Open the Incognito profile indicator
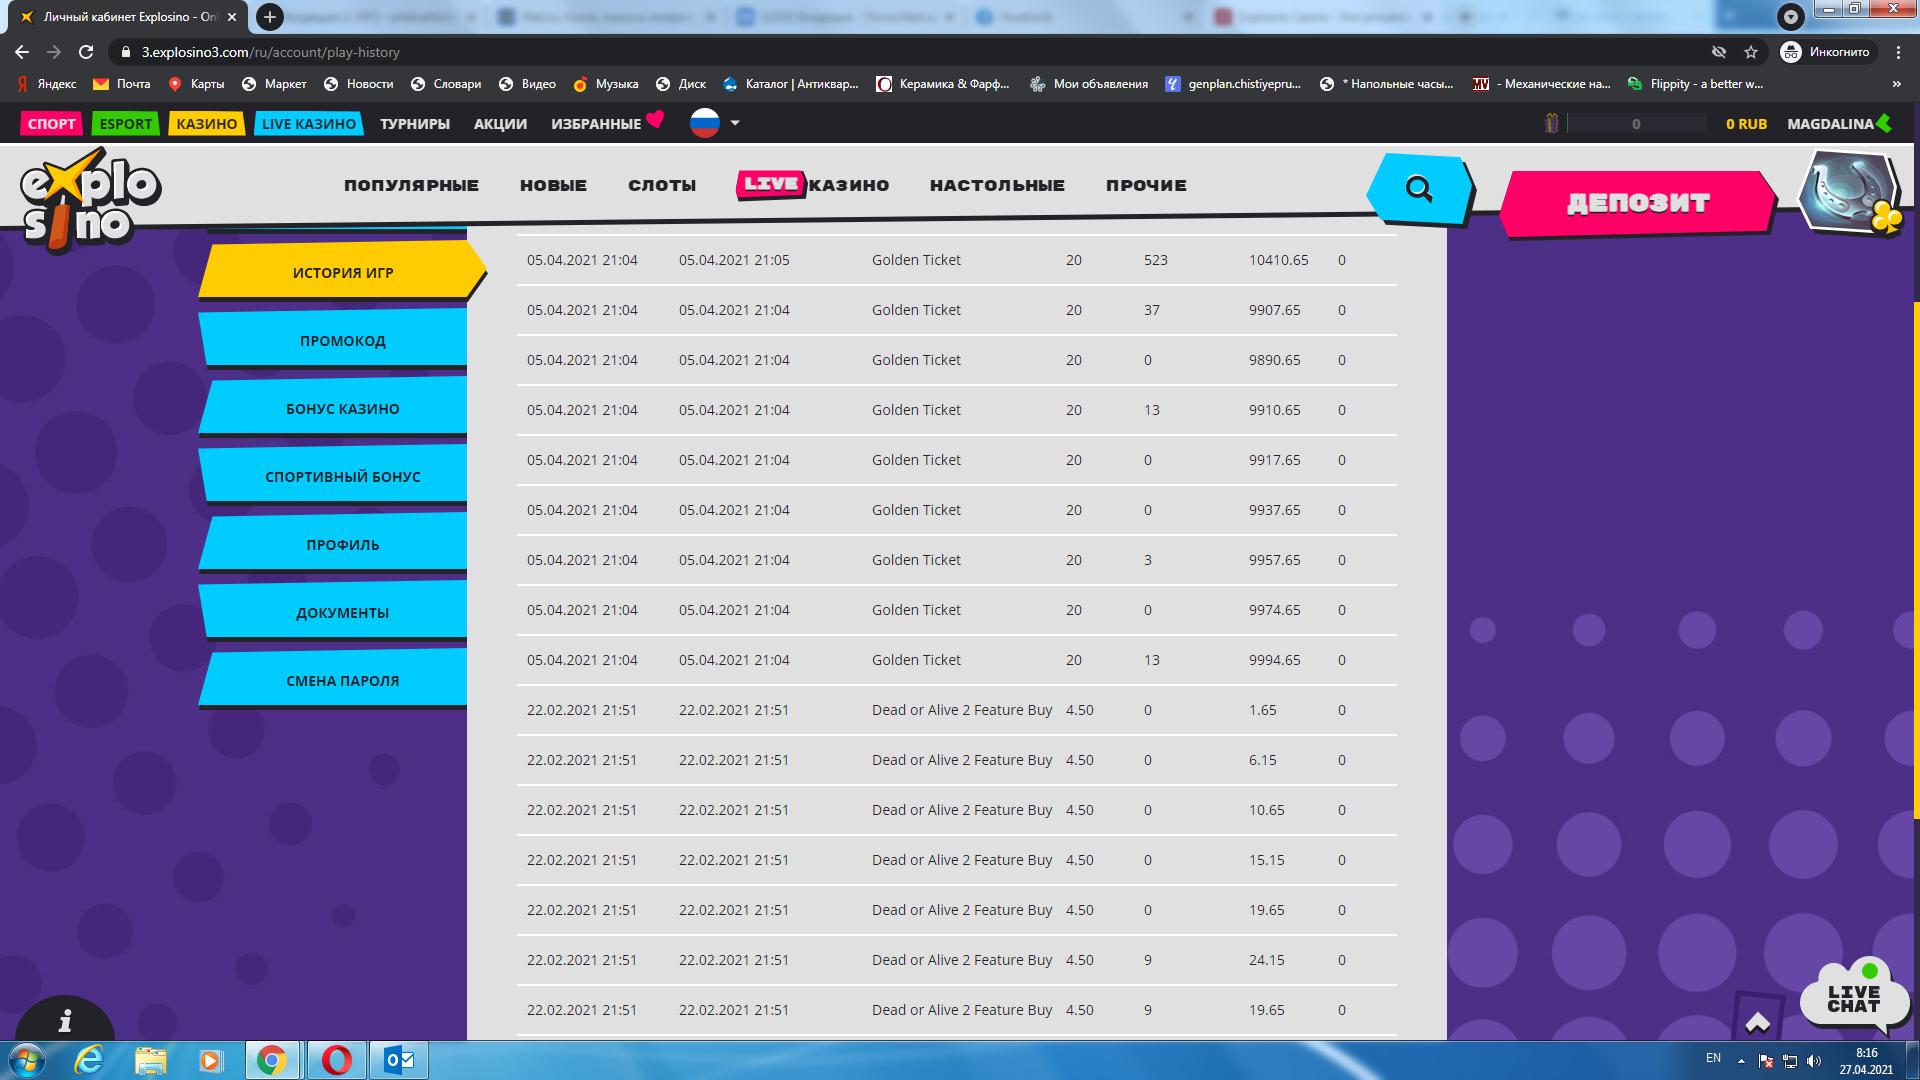1920x1080 pixels. (x=1826, y=52)
